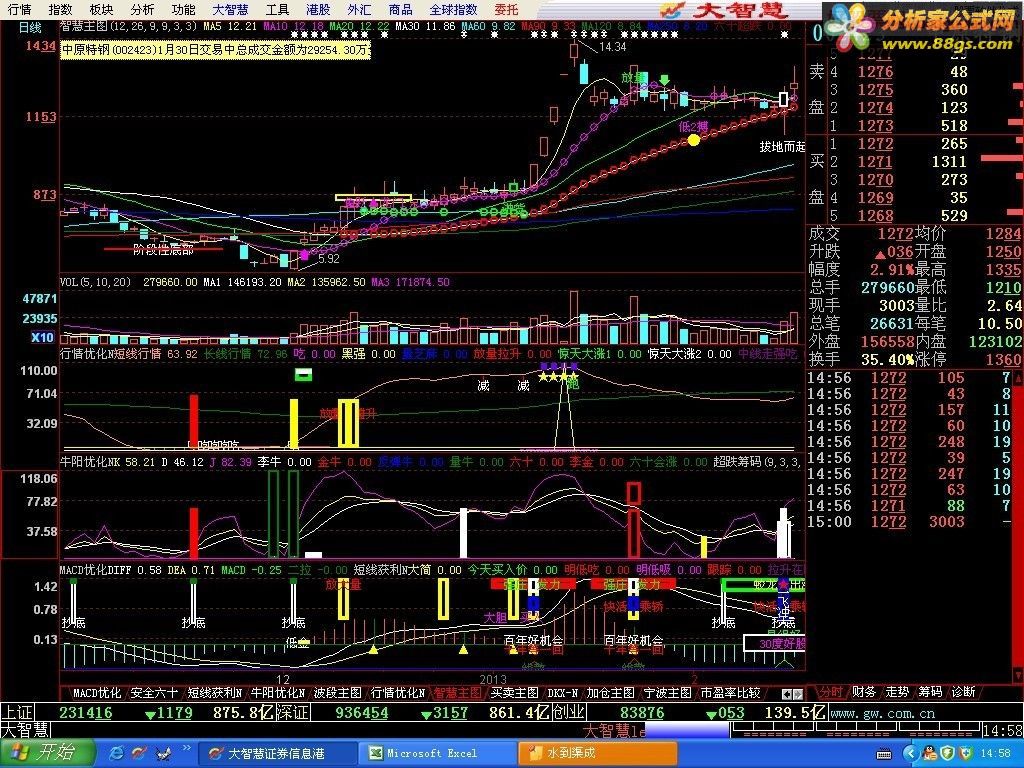1024x768 pixels.
Task: Click the X10 volume scale label
Action: [42, 338]
